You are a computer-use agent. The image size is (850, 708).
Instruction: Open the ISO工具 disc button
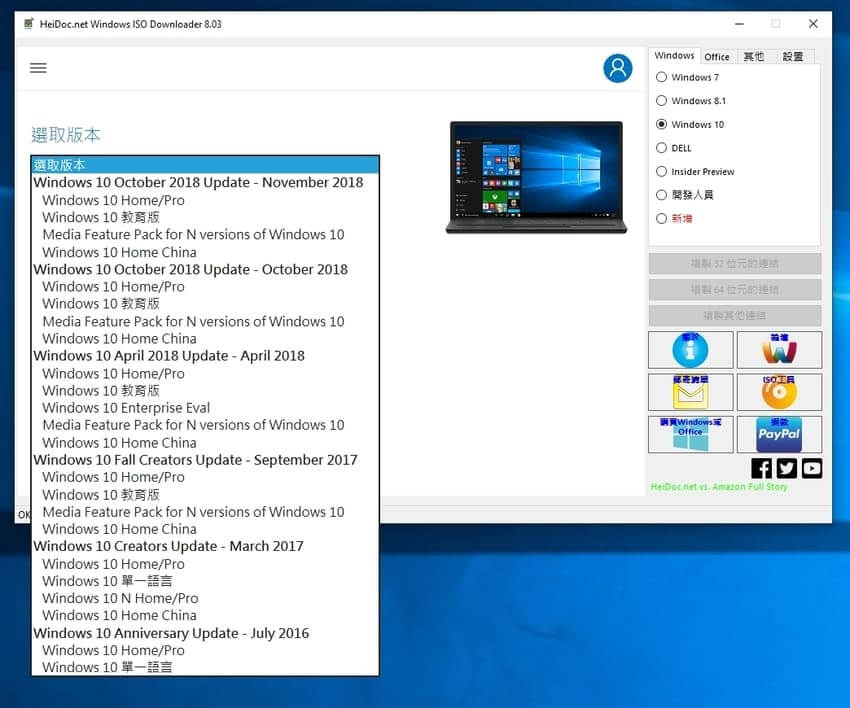[779, 392]
